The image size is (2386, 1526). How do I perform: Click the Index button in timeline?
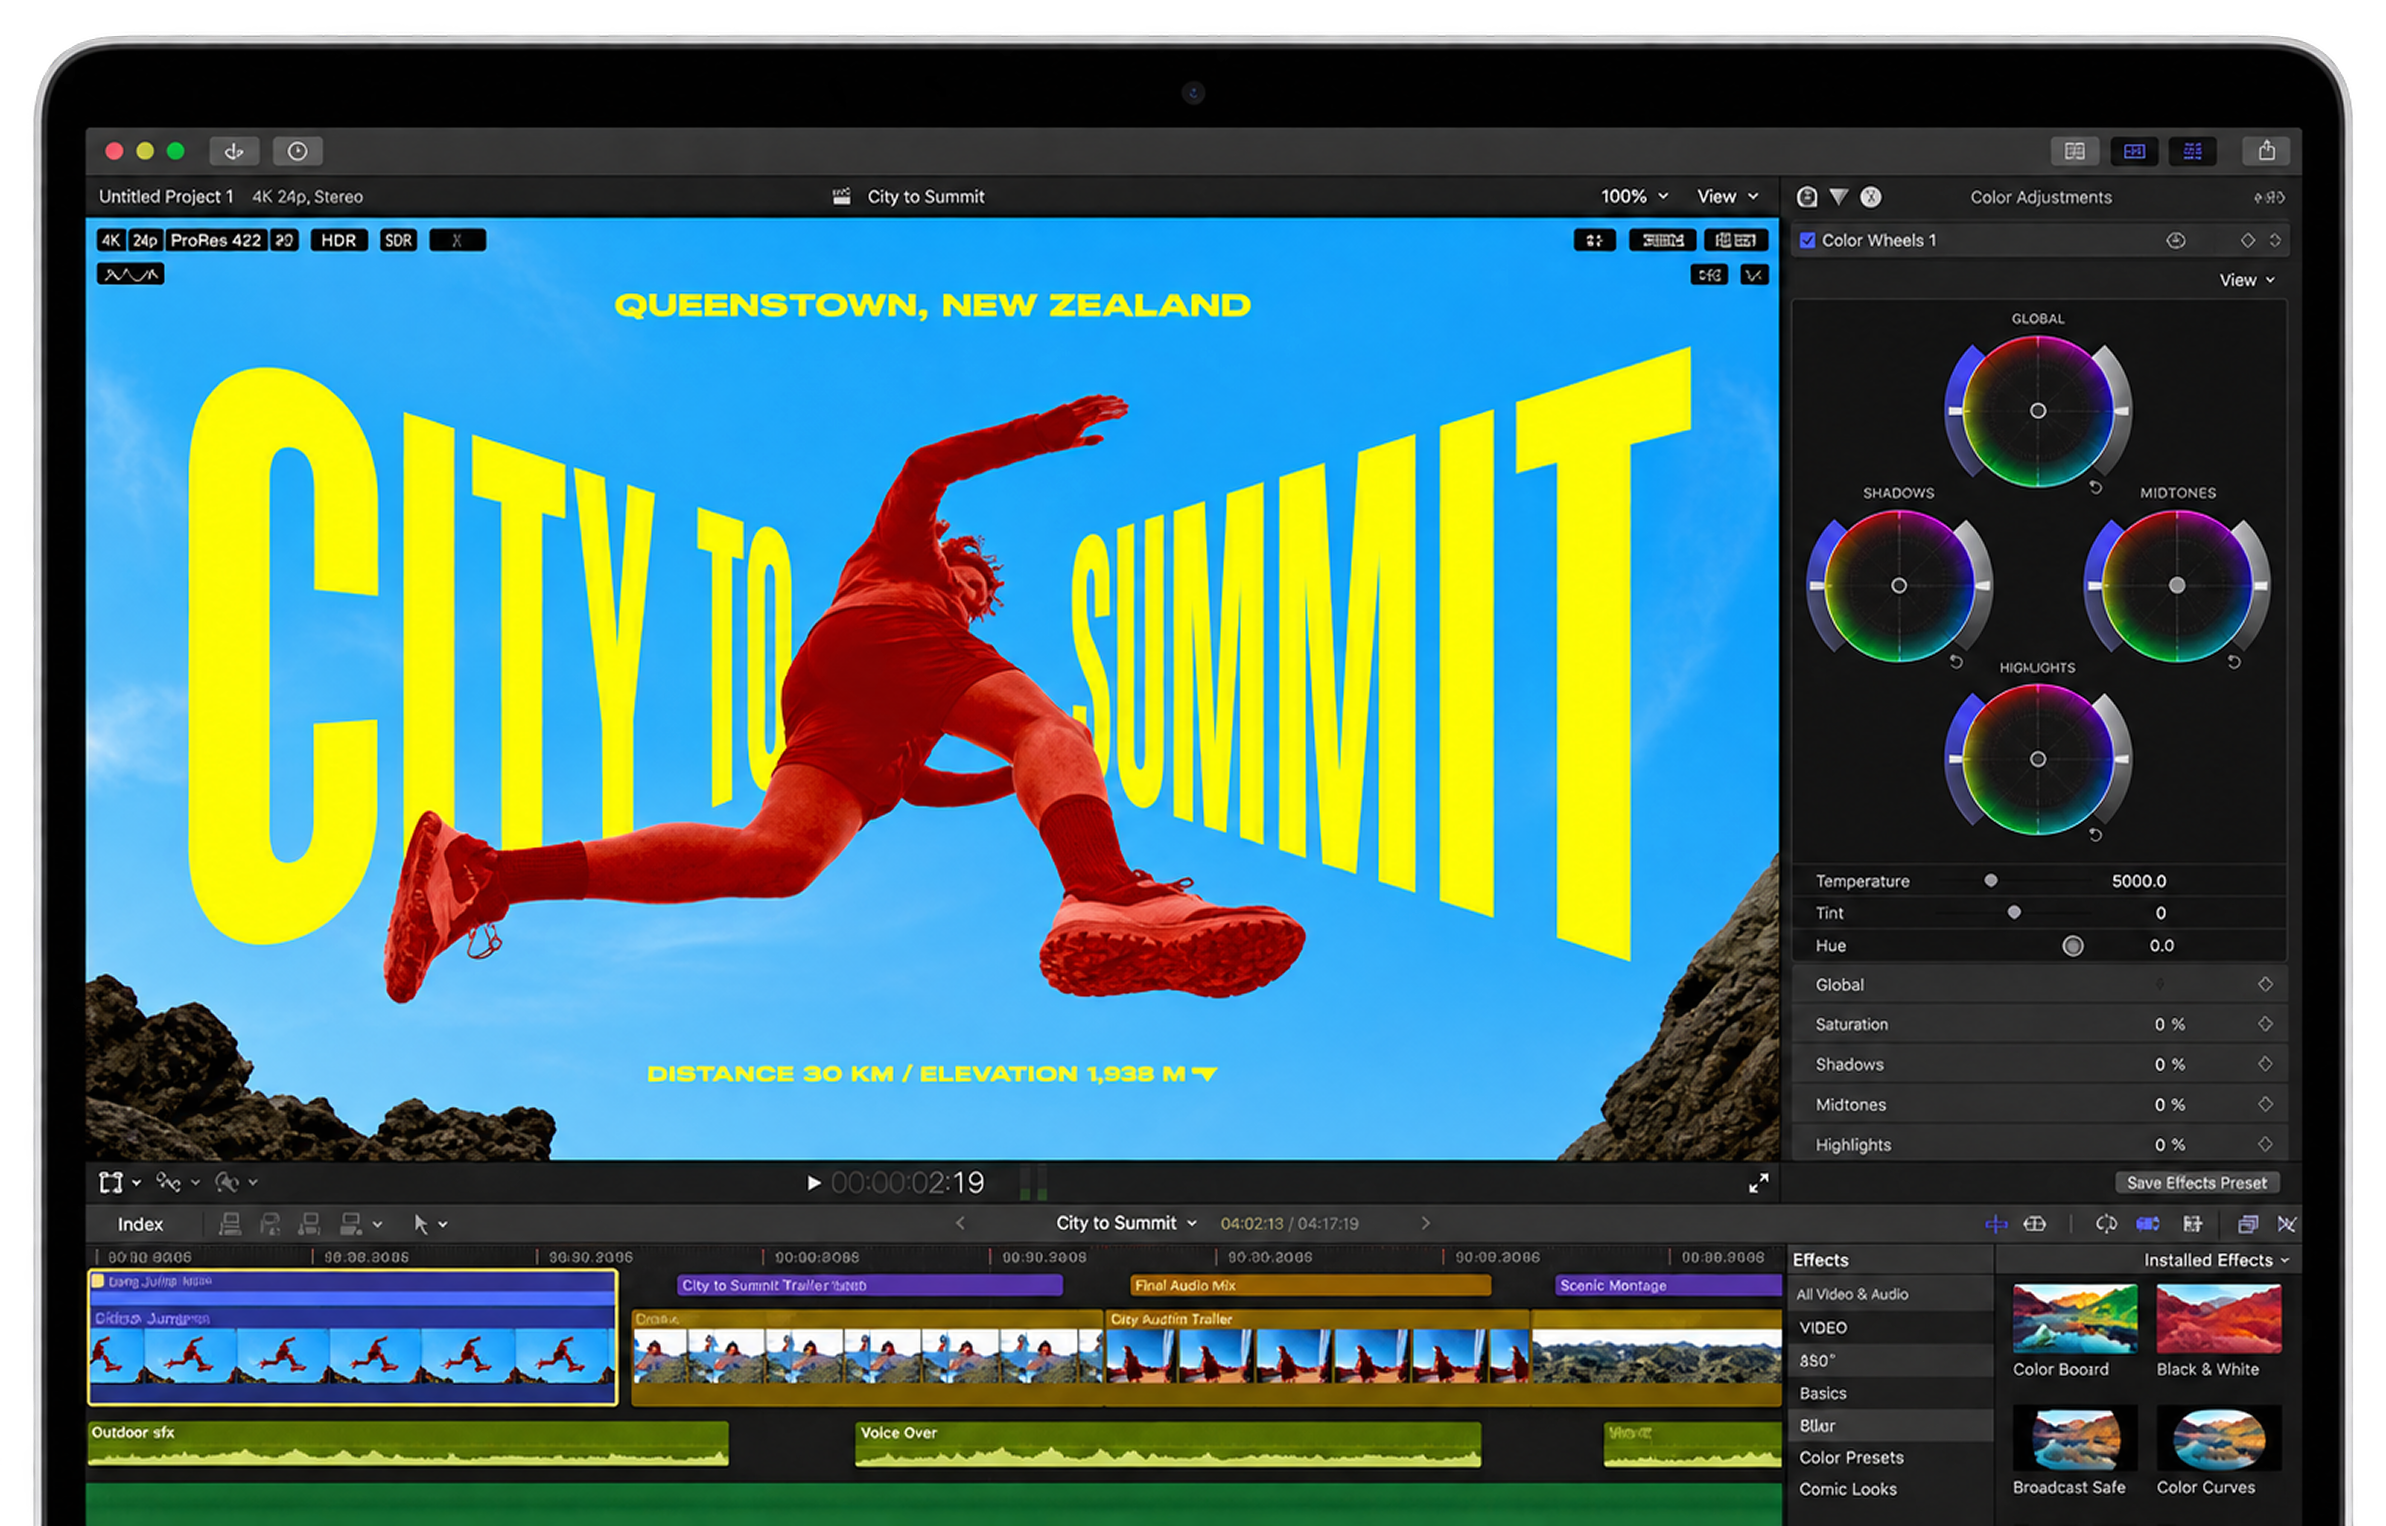140,1224
